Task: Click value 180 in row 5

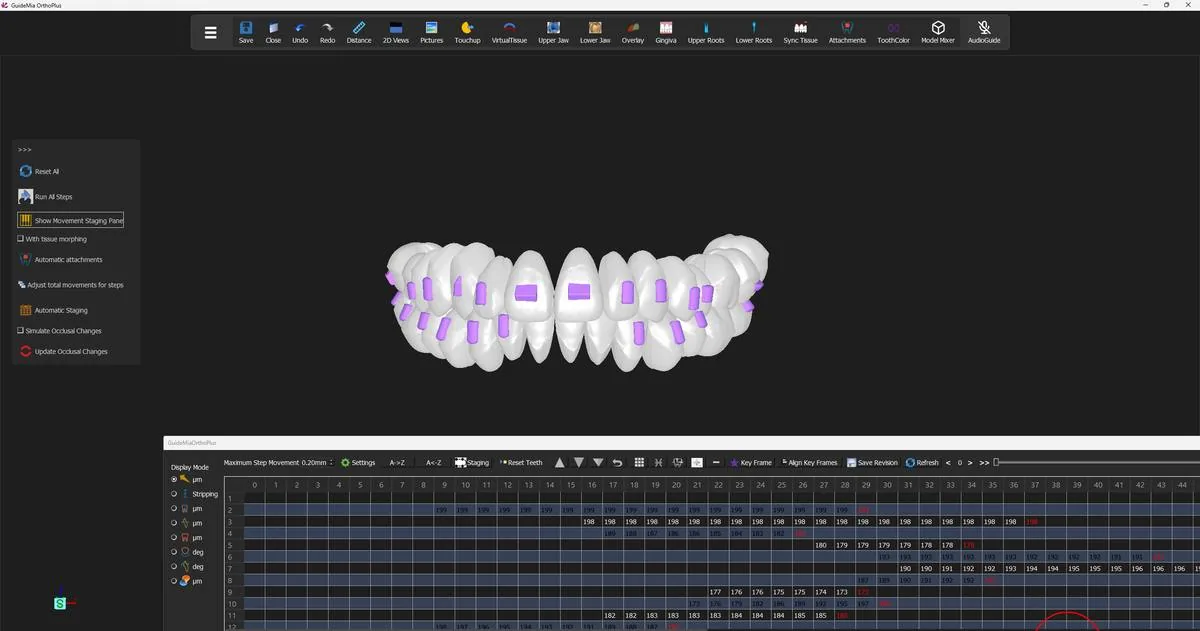Action: [x=821, y=545]
